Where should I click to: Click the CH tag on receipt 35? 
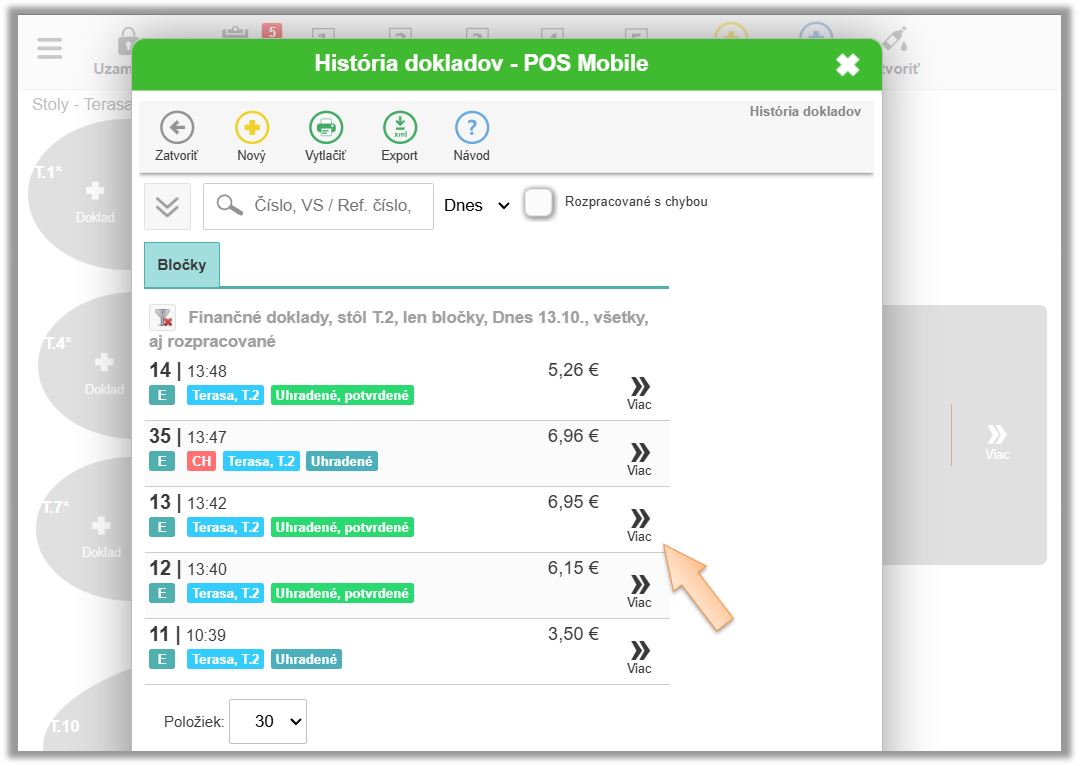coord(201,462)
